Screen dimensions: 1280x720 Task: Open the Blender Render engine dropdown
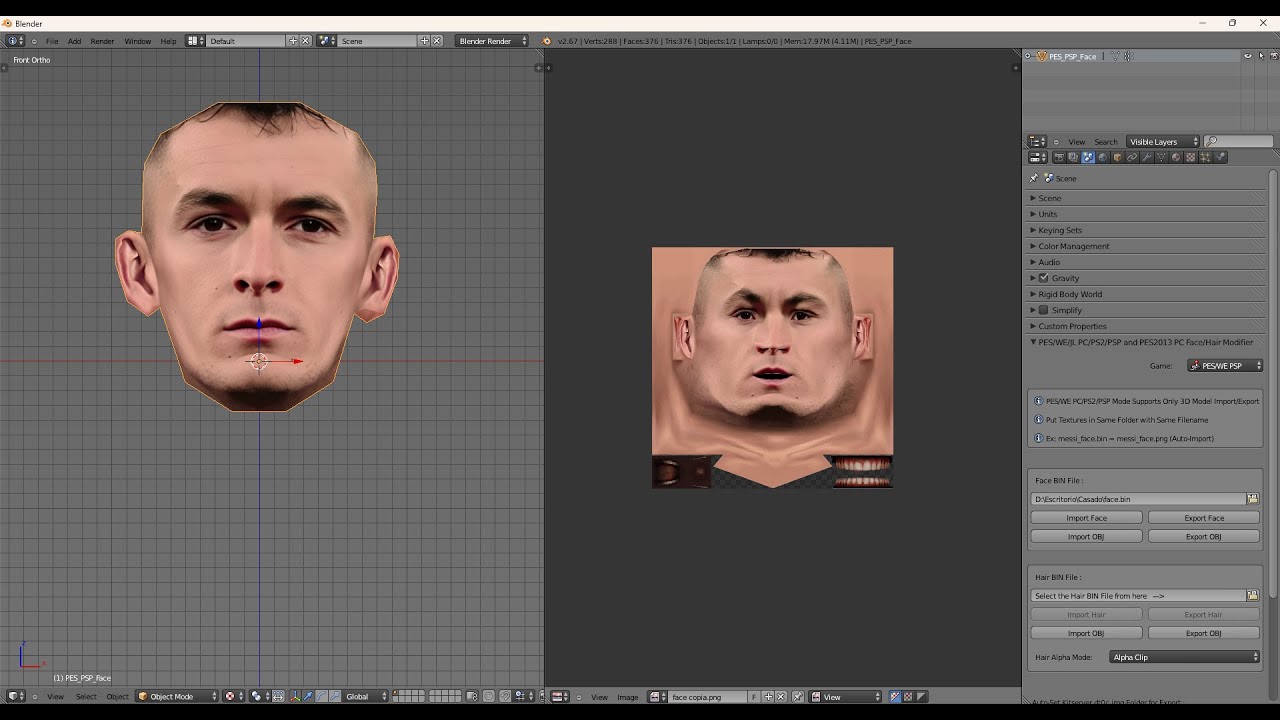492,41
